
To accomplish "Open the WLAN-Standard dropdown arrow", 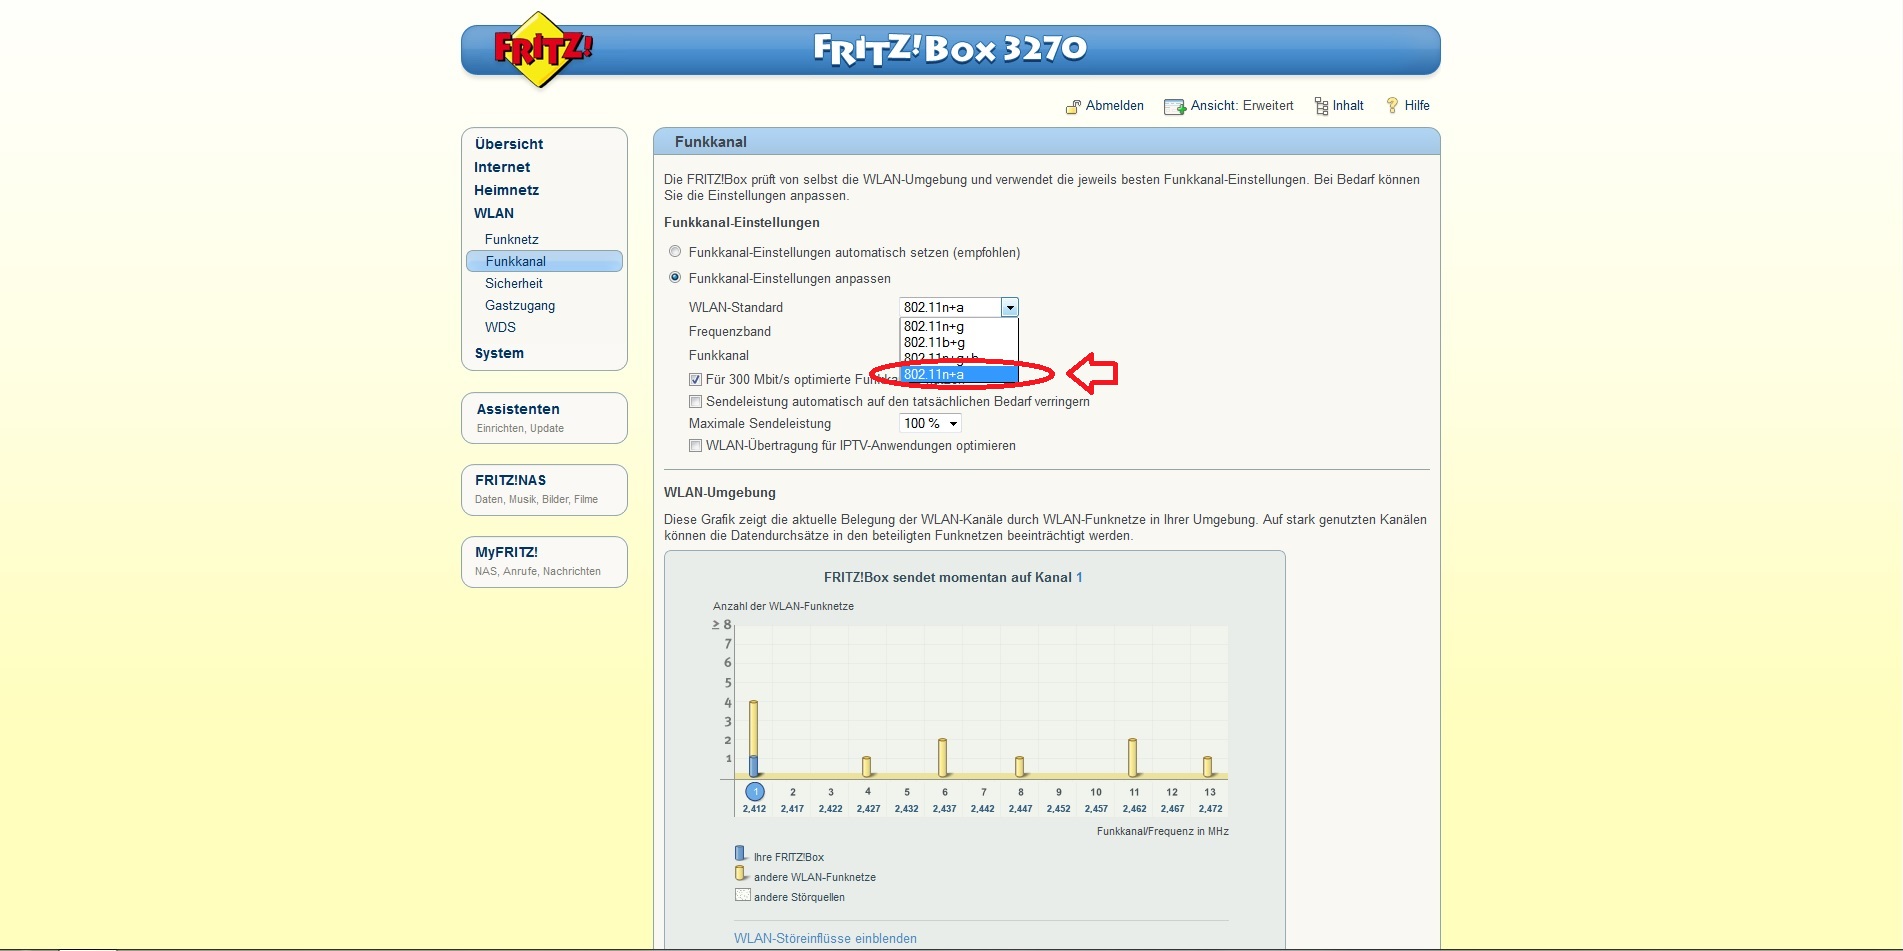I will pyautogui.click(x=1010, y=307).
